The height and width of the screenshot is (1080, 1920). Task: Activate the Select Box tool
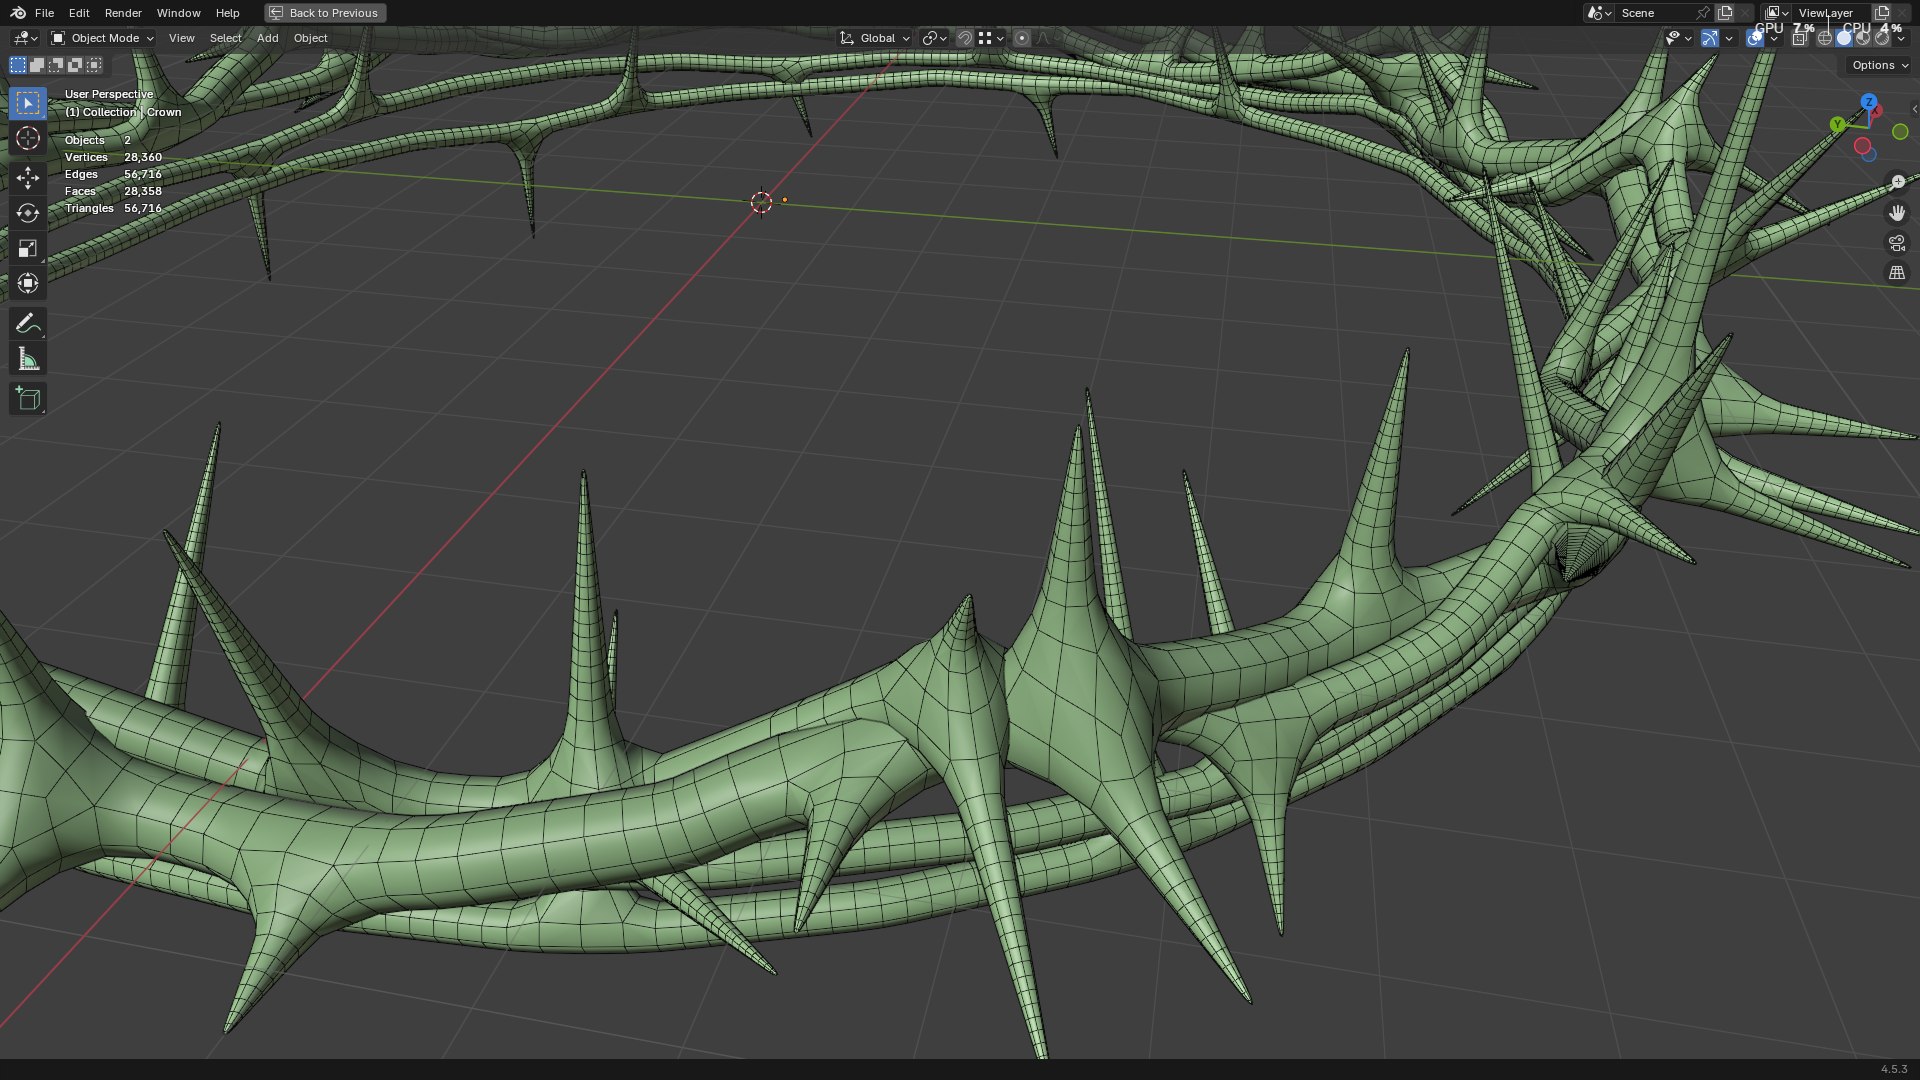pyautogui.click(x=28, y=103)
